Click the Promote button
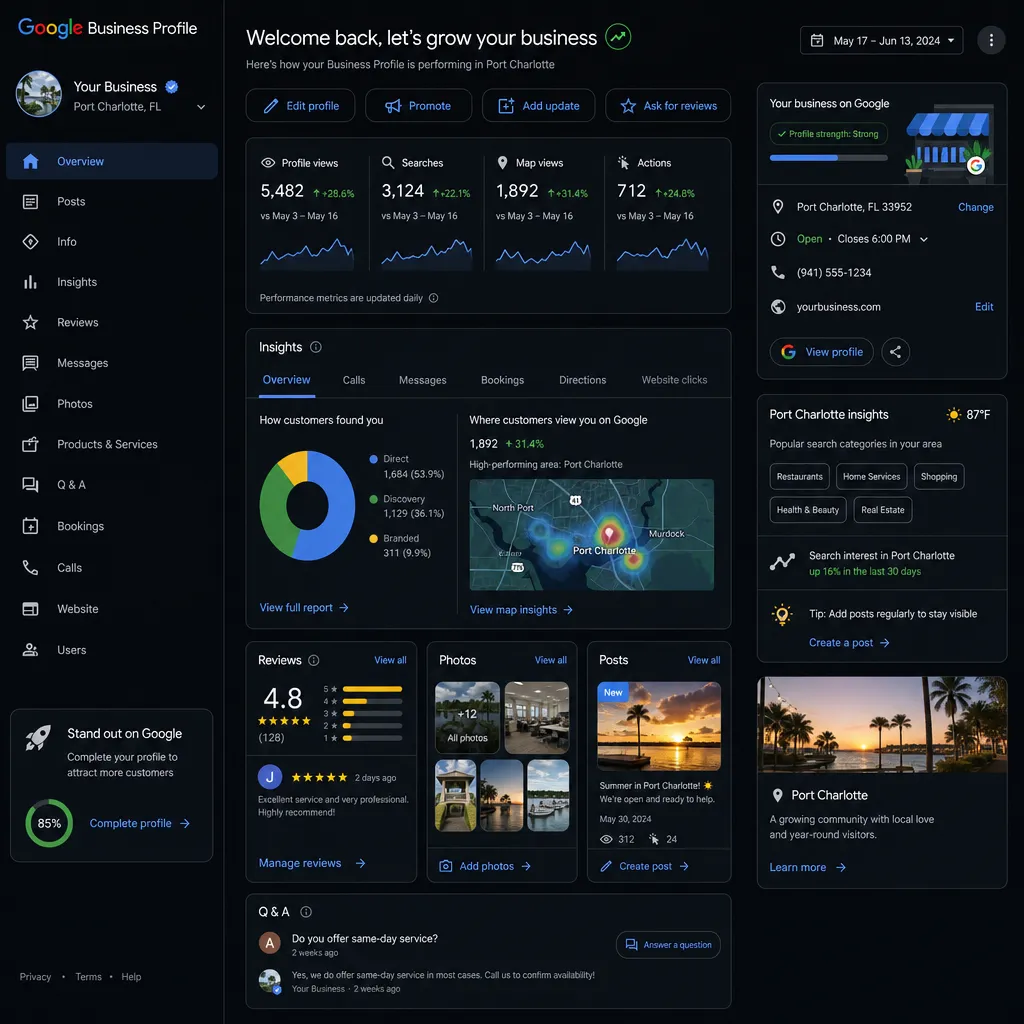This screenshot has height=1024, width=1024. point(419,106)
